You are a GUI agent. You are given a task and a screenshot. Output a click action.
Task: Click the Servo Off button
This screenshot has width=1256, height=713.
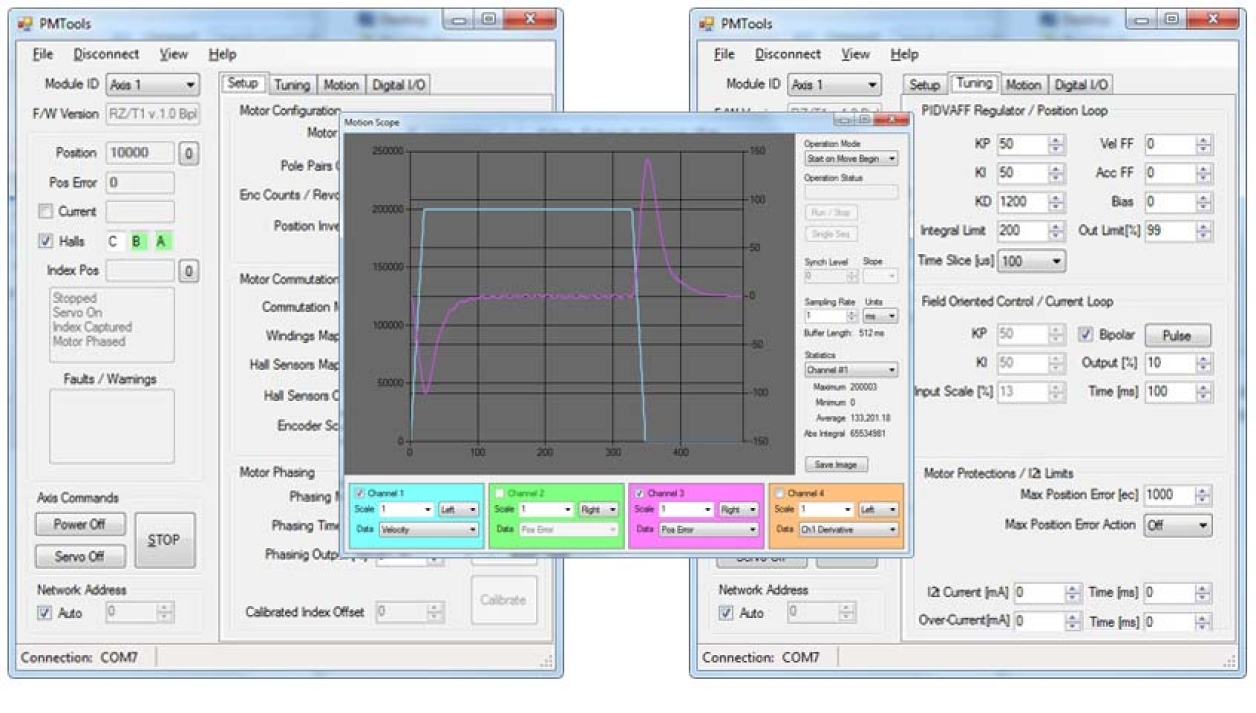pyautogui.click(x=79, y=557)
